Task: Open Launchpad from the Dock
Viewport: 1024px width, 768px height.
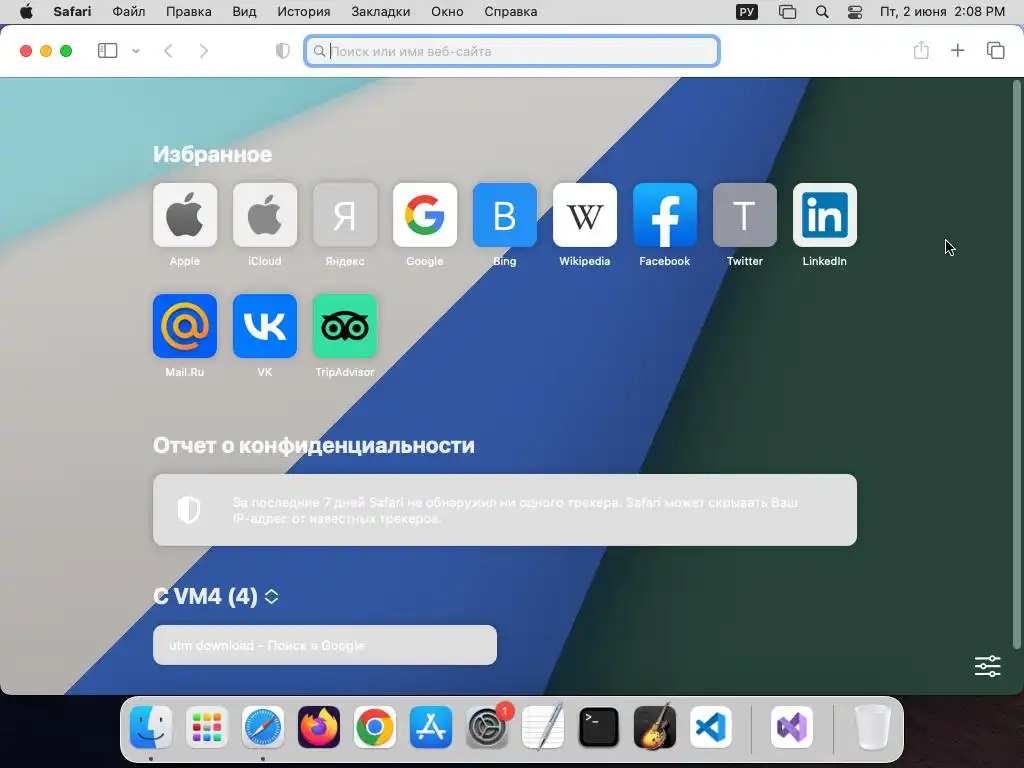Action: click(x=207, y=727)
